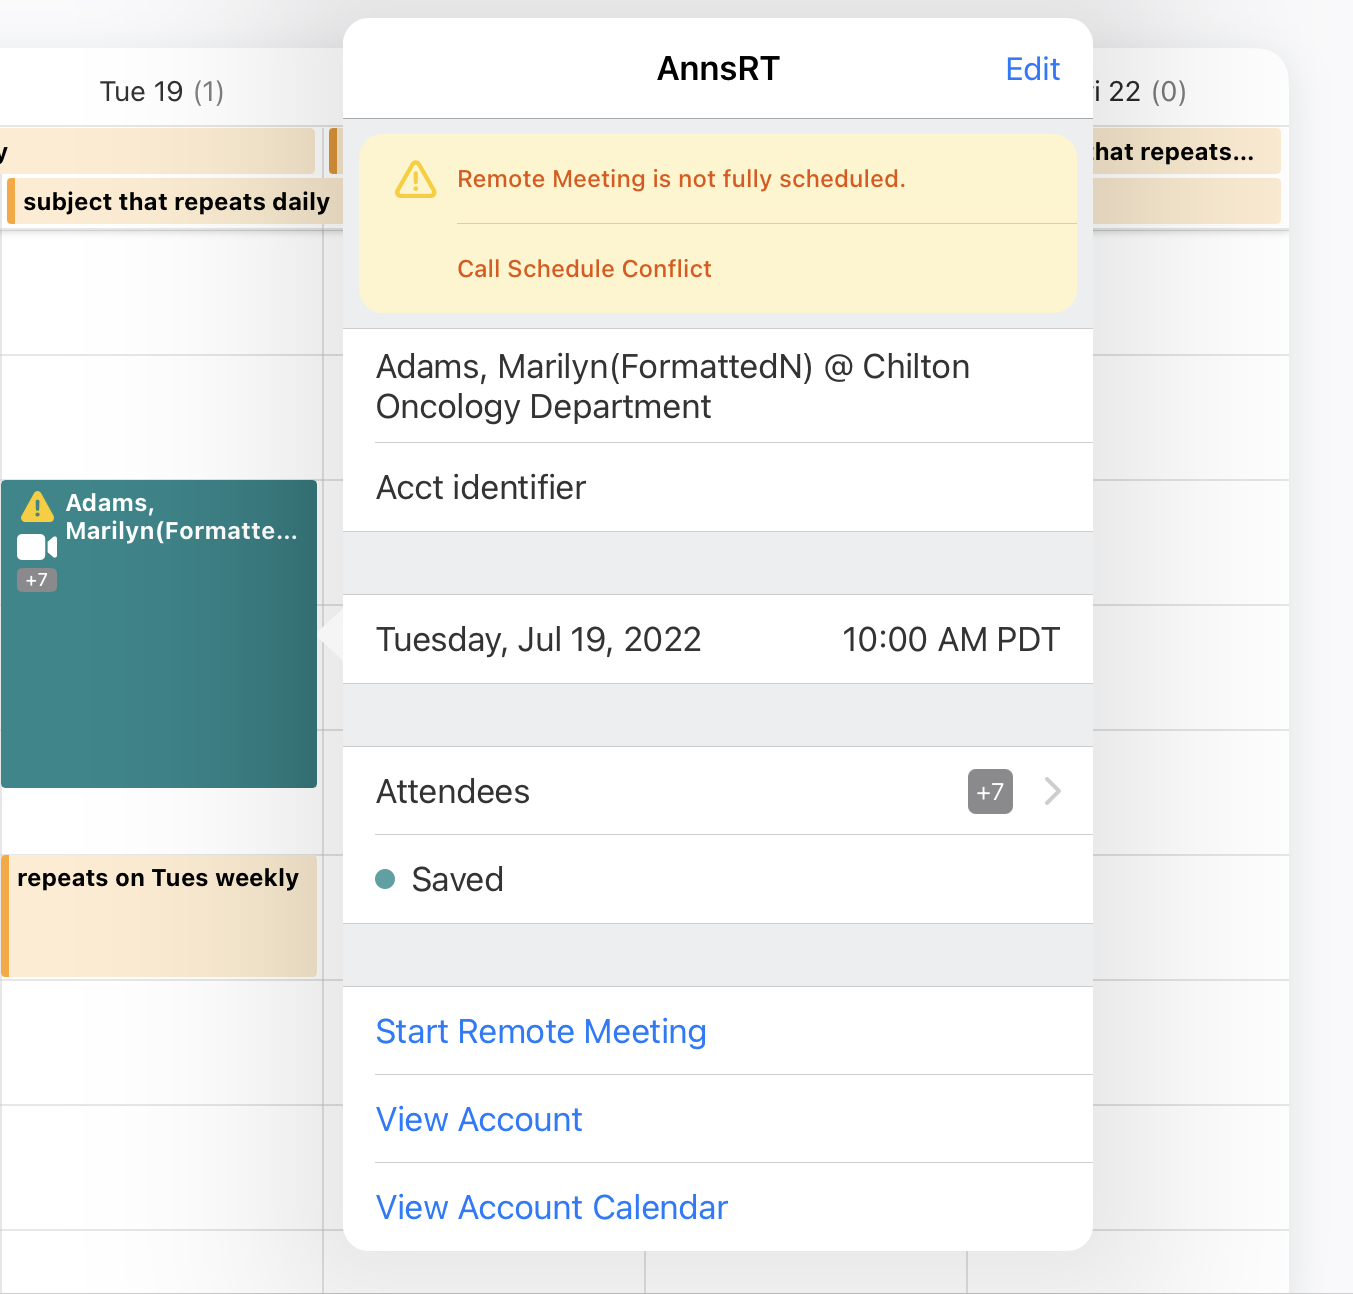Screen dimensions: 1353x1294
Task: Click the Adams, Marilyn teal appointment block
Action: pyautogui.click(x=160, y=680)
